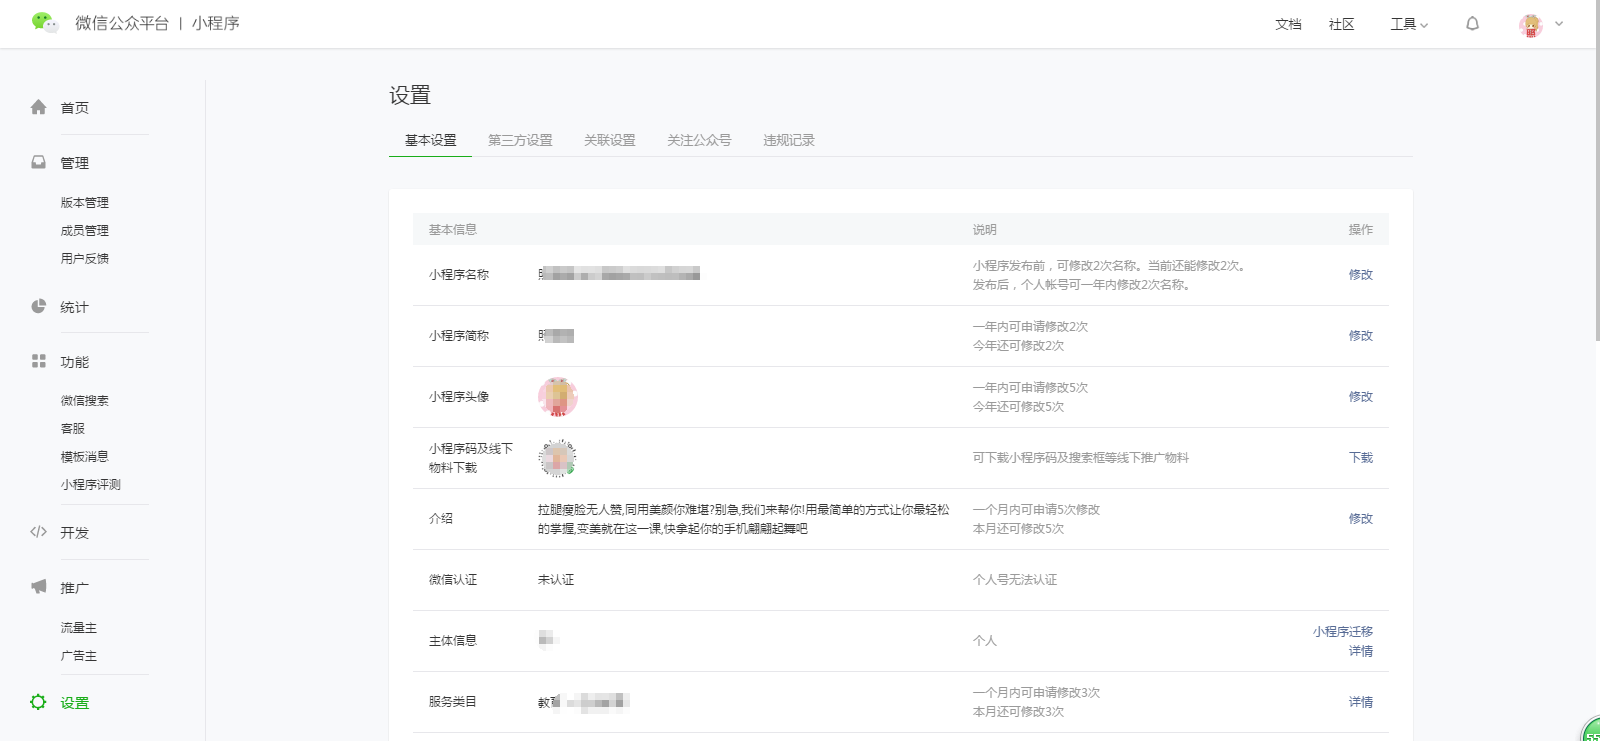Open 成员管理 in sidebar
The image size is (1600, 741).
coord(84,231)
